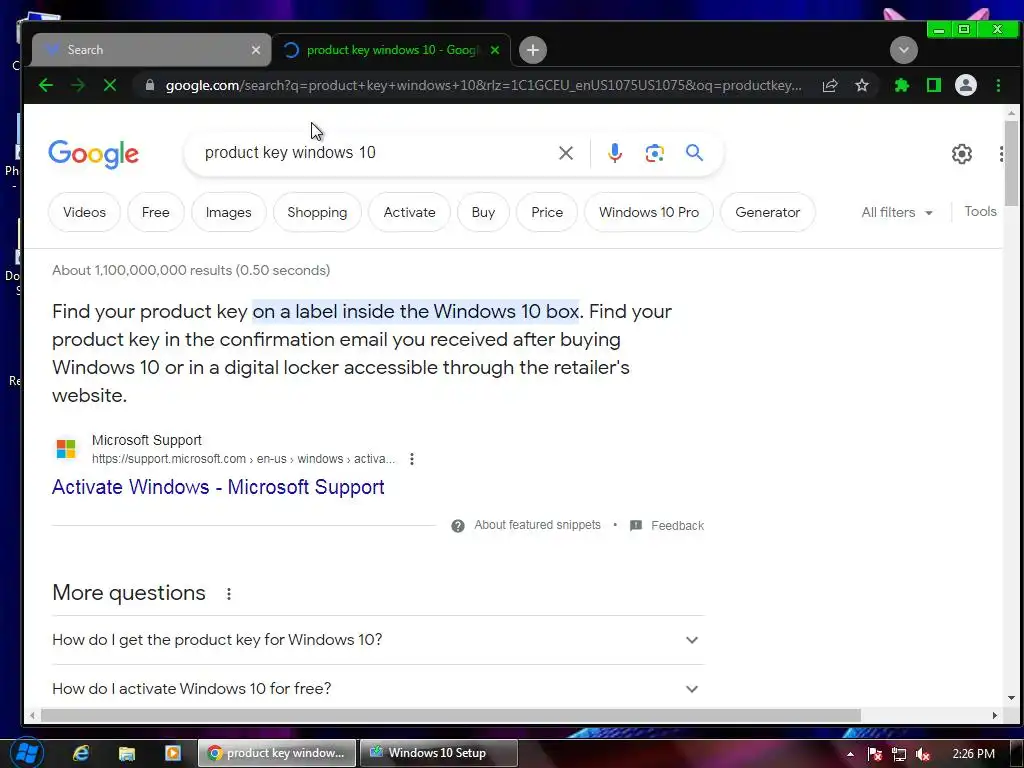The width and height of the screenshot is (1024, 768).
Task: Start voice search with the microphone
Action: (615, 153)
